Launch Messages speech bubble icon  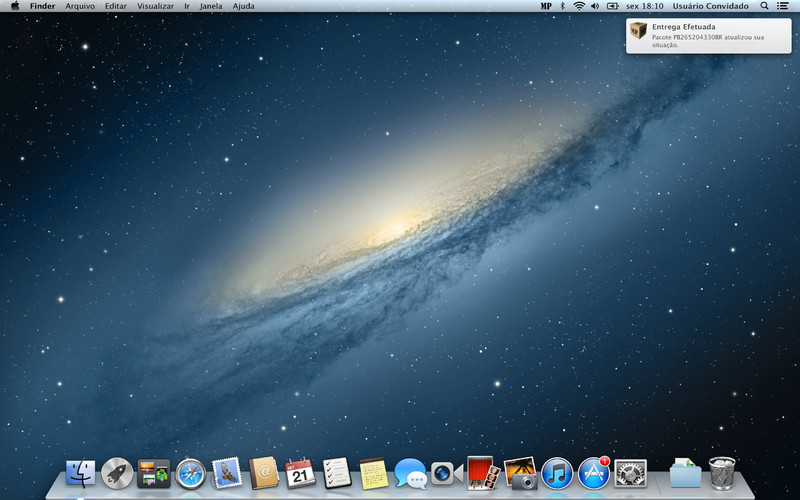[x=410, y=473]
